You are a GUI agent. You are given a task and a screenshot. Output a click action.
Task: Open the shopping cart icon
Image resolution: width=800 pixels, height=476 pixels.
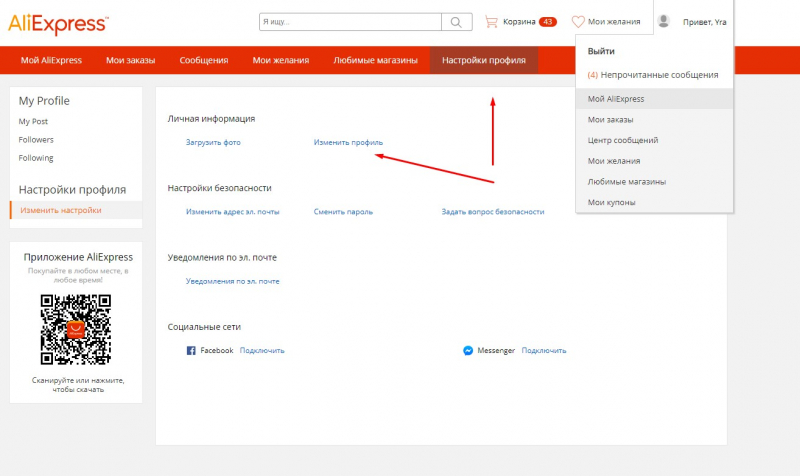tap(491, 22)
